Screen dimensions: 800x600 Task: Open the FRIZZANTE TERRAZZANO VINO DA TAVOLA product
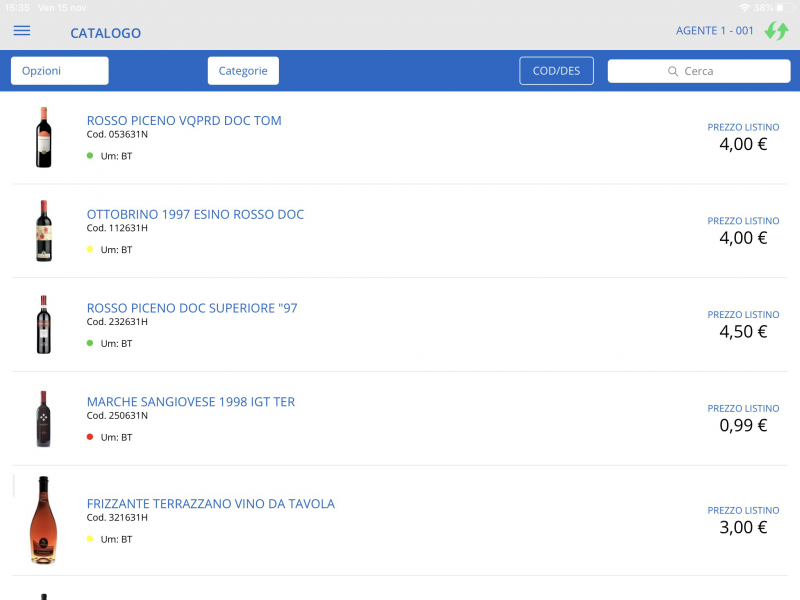pos(210,504)
